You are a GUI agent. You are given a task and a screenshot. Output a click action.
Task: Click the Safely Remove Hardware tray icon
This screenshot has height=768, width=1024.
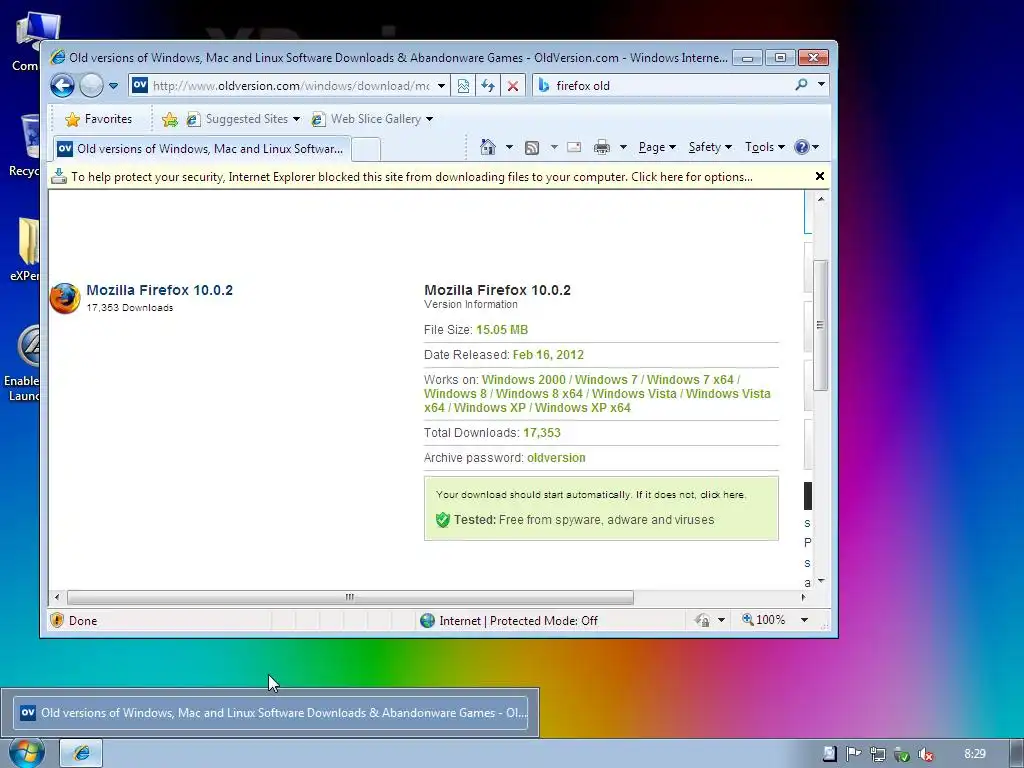[902, 754]
